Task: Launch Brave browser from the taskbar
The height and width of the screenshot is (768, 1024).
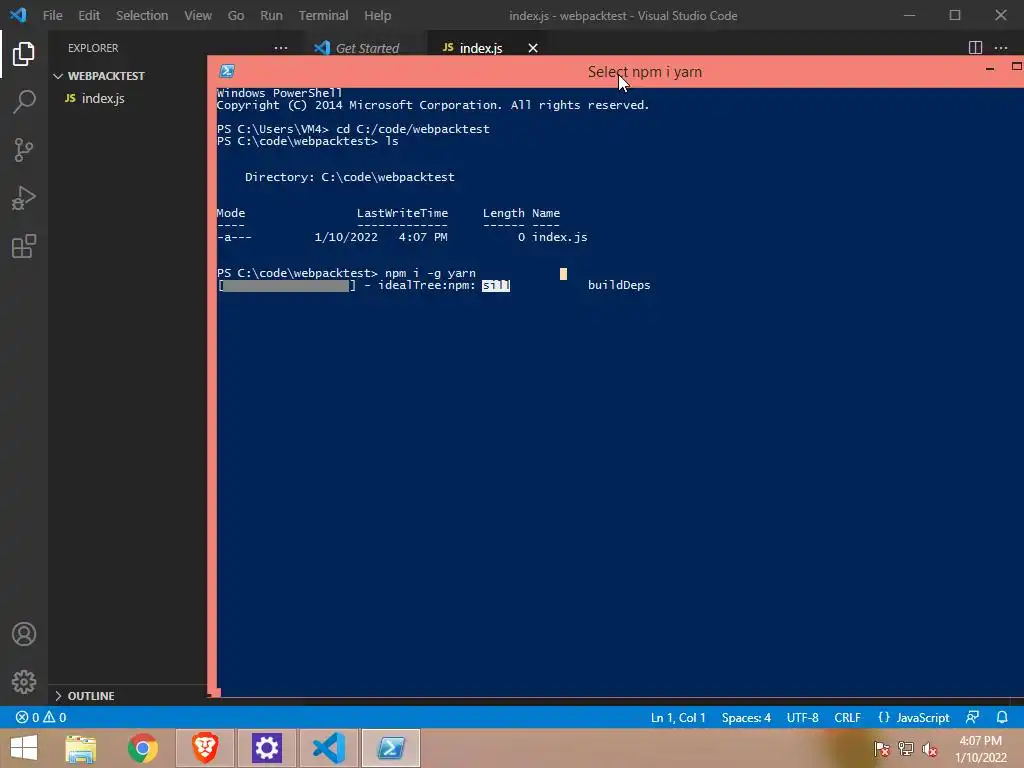Action: click(x=204, y=748)
